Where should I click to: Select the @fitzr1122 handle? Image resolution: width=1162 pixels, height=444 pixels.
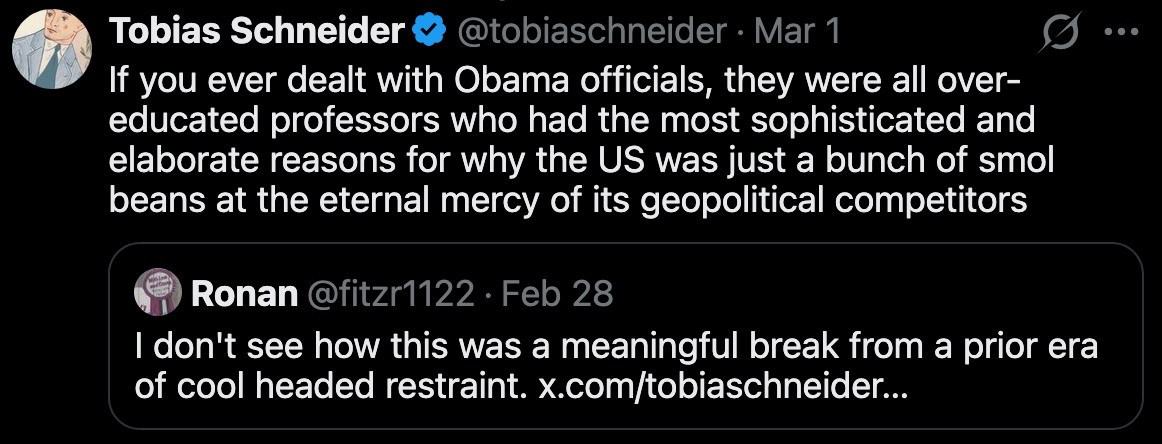391,294
